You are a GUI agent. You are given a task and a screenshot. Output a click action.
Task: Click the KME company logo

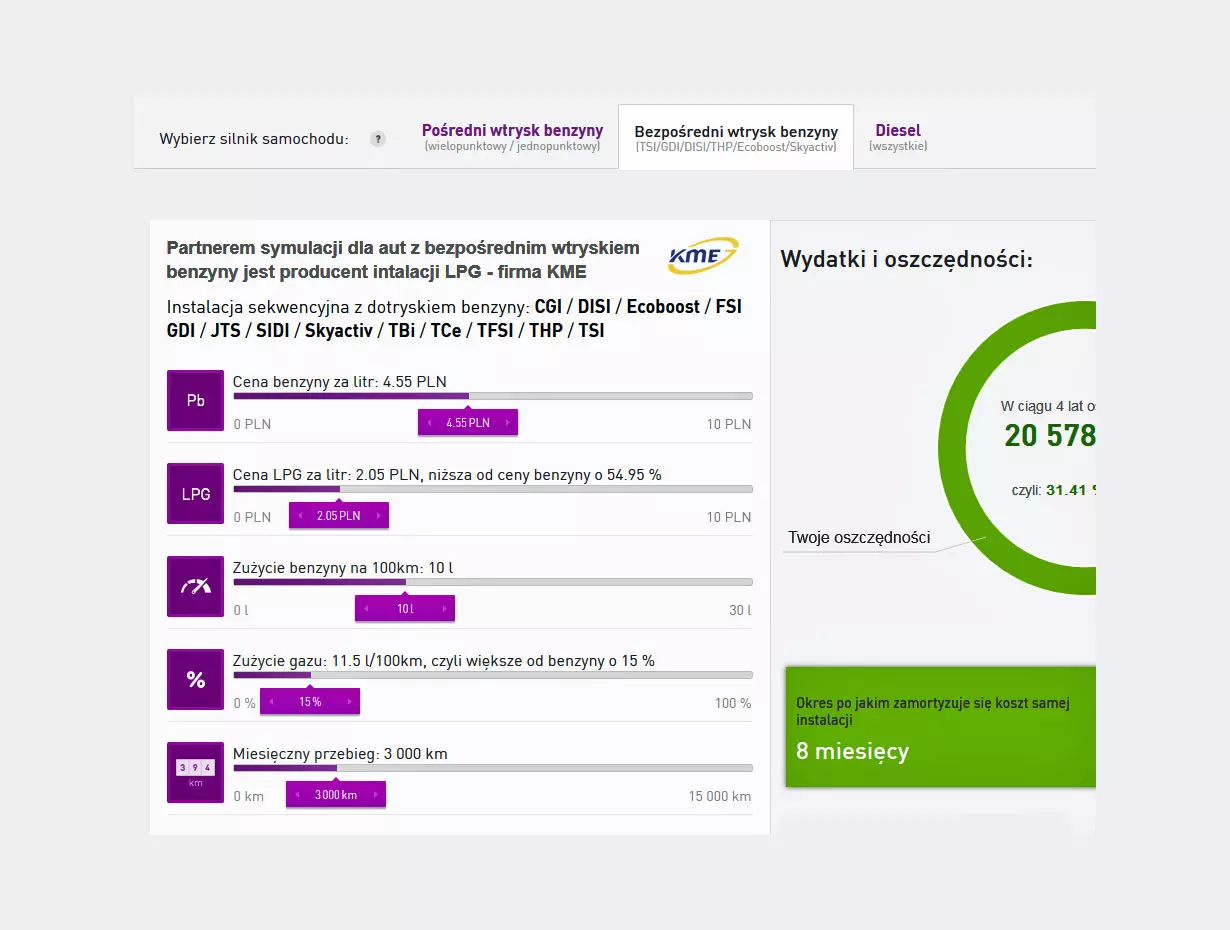[x=702, y=256]
